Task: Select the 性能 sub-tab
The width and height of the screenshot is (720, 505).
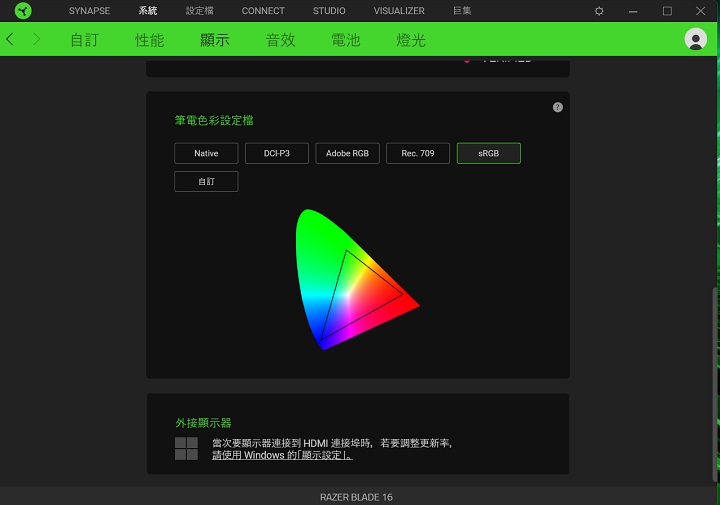Action: pos(150,40)
